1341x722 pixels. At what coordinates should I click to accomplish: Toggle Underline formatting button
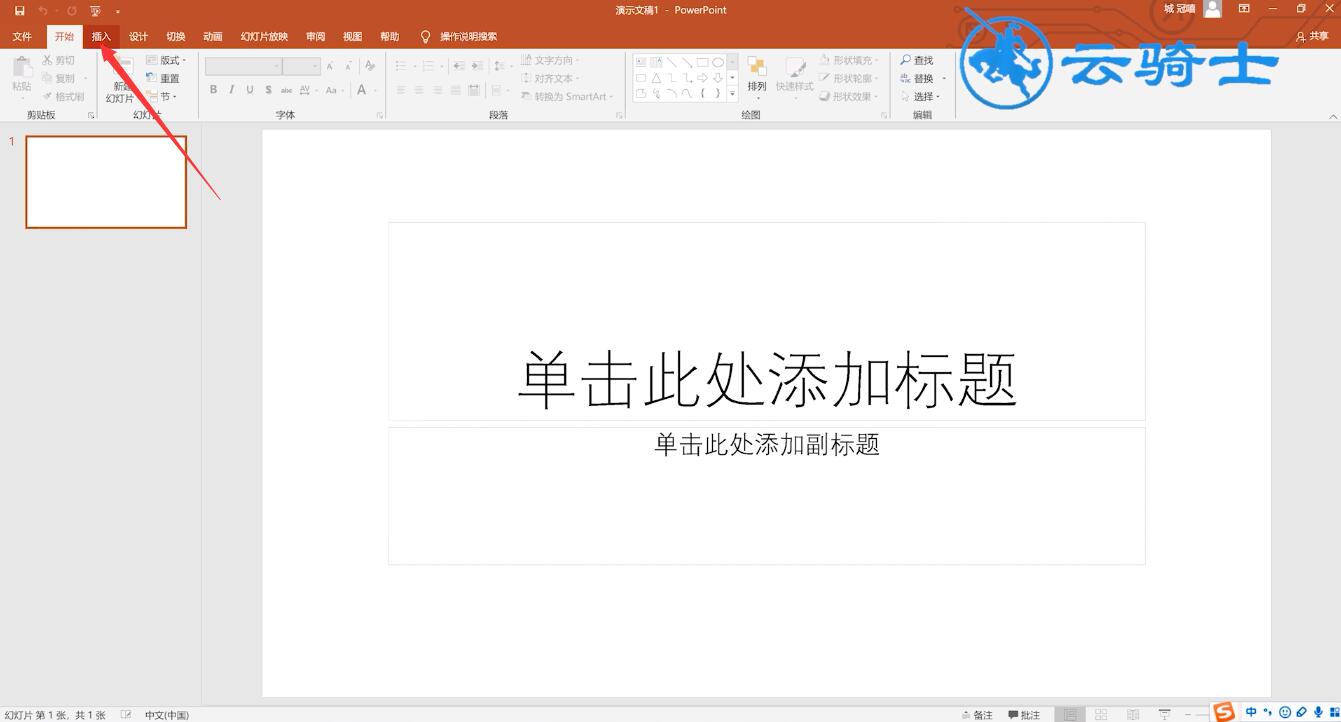point(250,90)
